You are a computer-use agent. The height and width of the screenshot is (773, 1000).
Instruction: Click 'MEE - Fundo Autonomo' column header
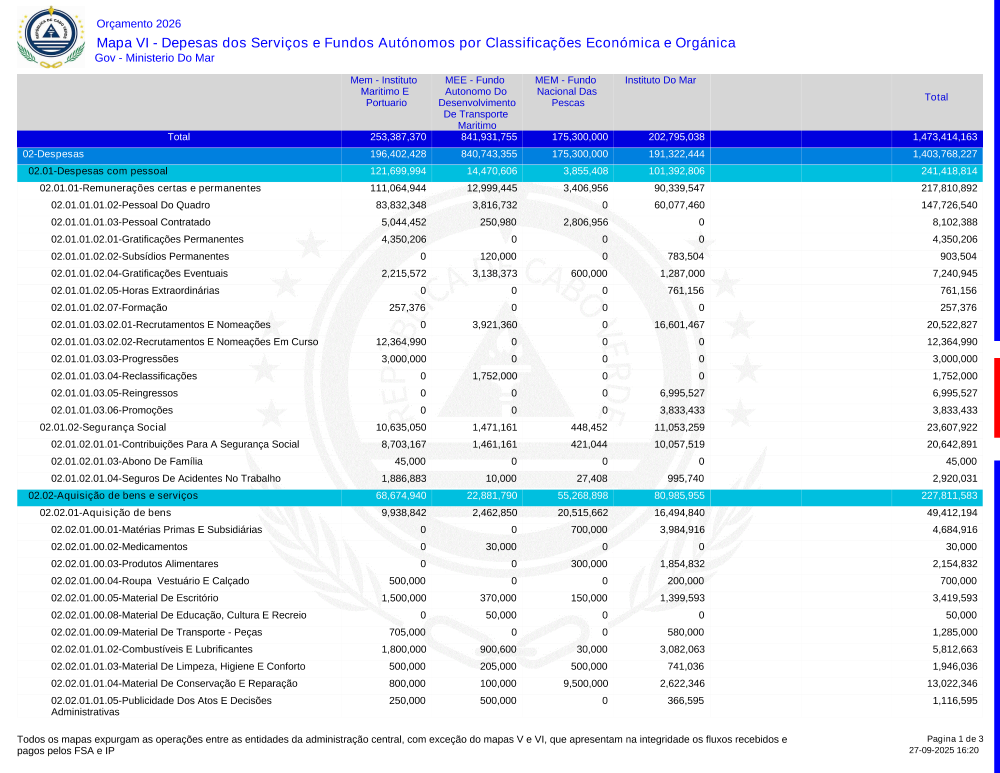point(476,102)
